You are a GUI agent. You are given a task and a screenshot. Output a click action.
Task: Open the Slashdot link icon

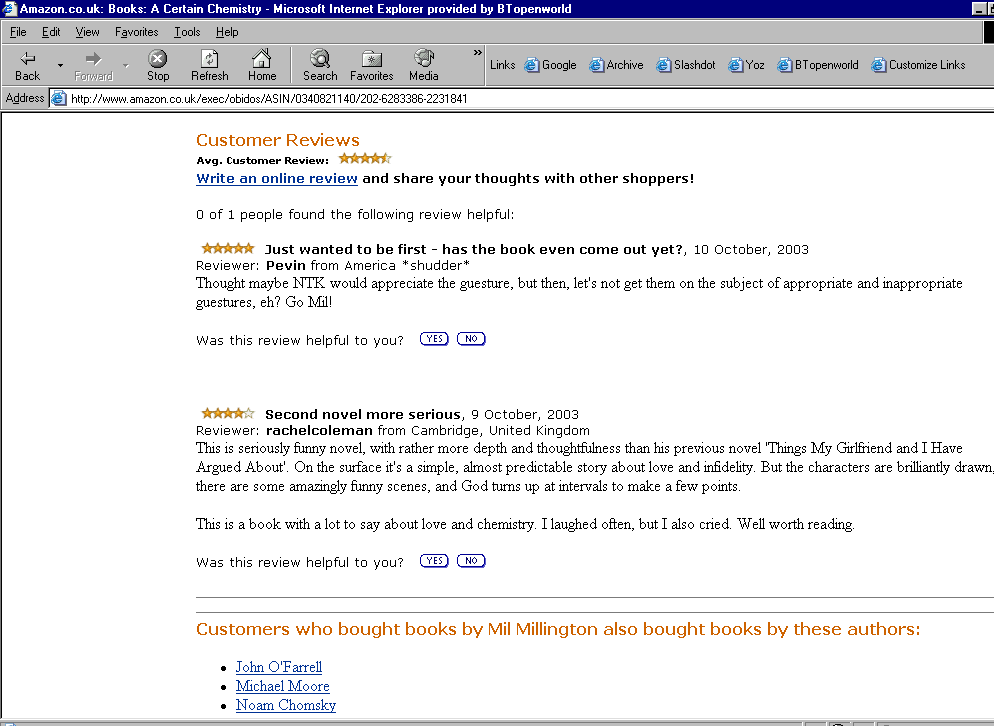click(x=663, y=65)
